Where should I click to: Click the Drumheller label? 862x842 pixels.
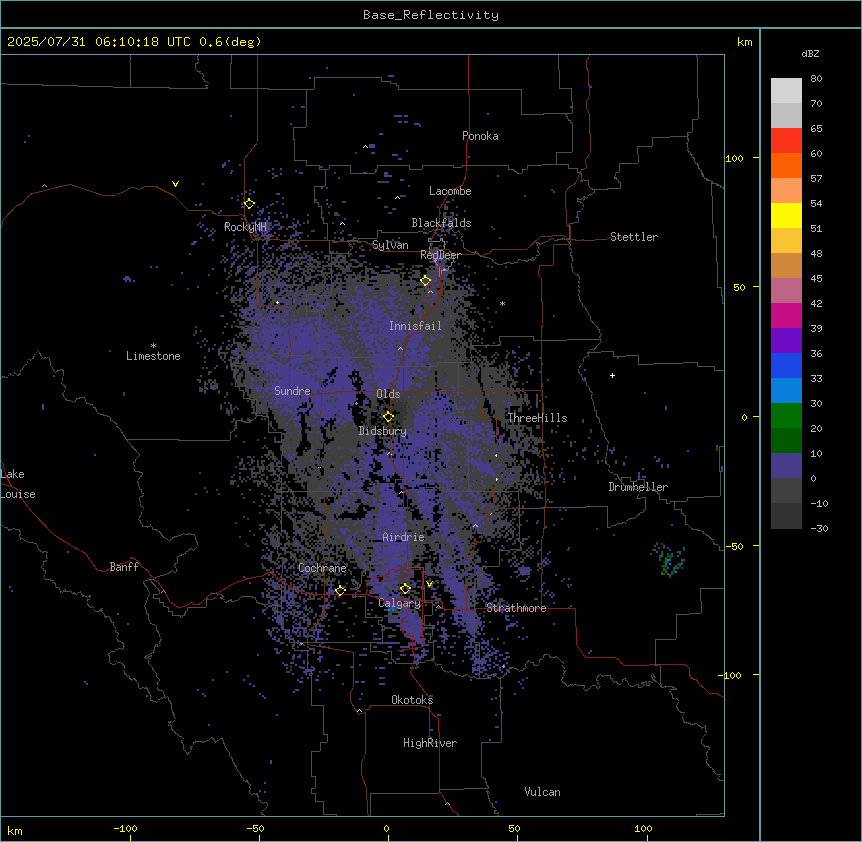[x=638, y=487]
